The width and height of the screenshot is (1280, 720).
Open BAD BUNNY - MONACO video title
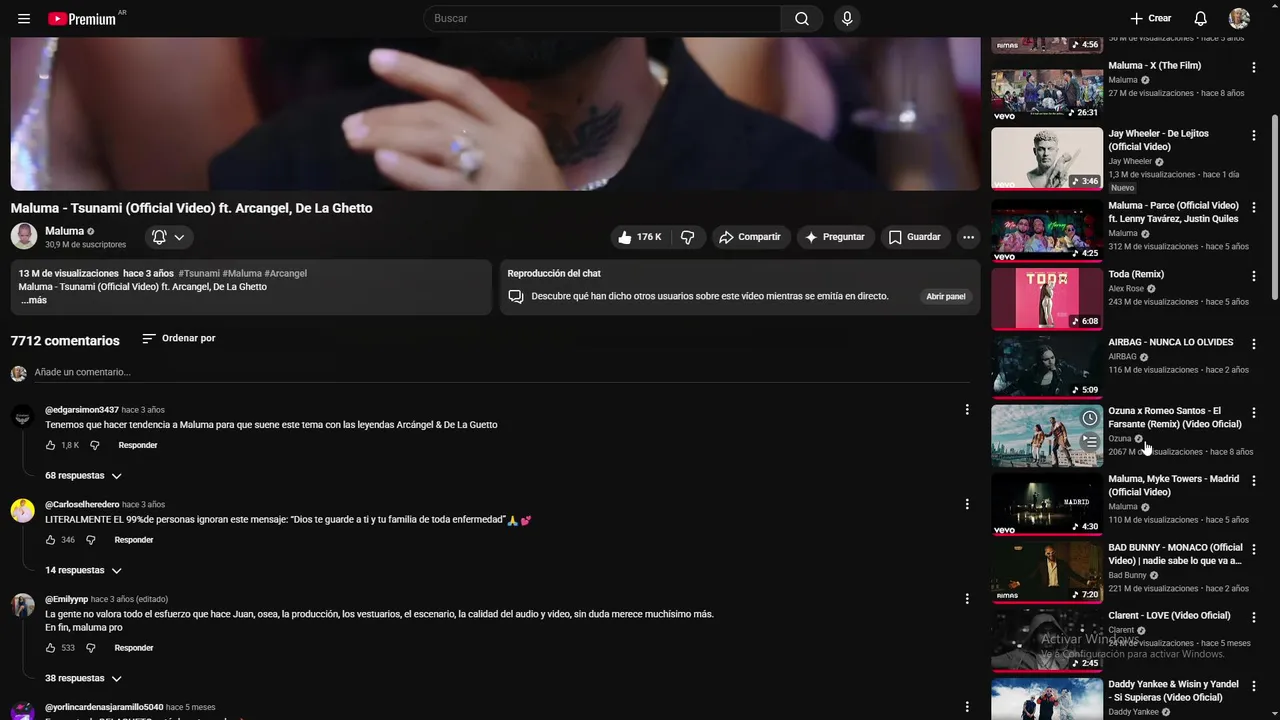1175,554
